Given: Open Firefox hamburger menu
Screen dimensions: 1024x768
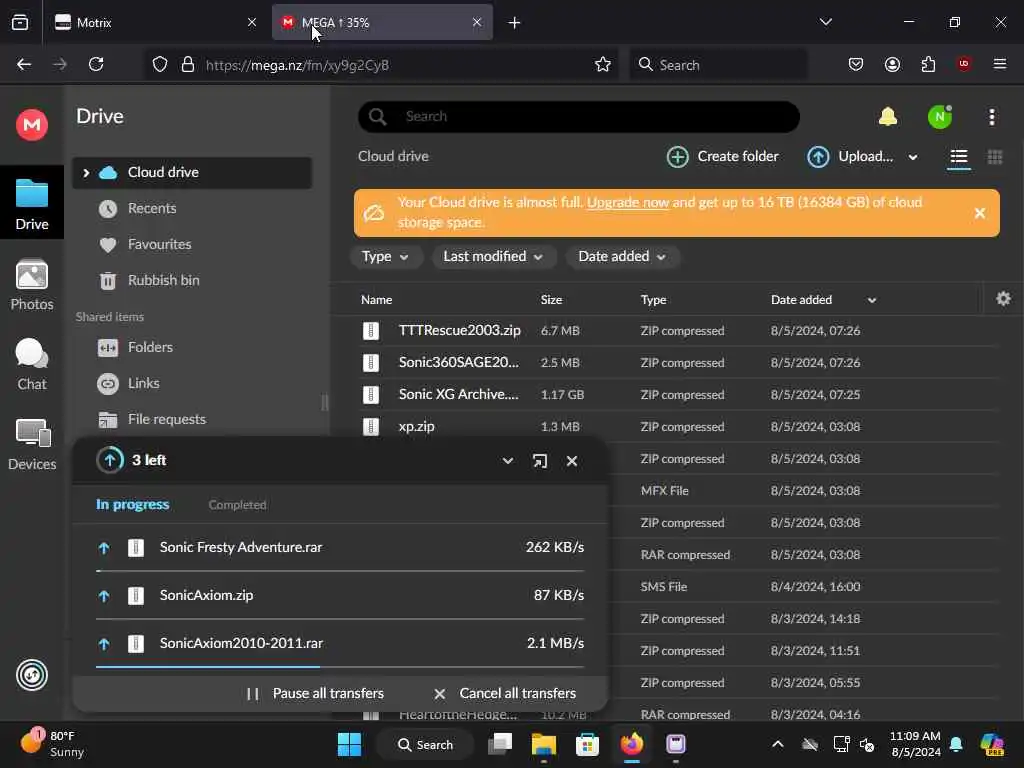Looking at the screenshot, I should (x=999, y=64).
